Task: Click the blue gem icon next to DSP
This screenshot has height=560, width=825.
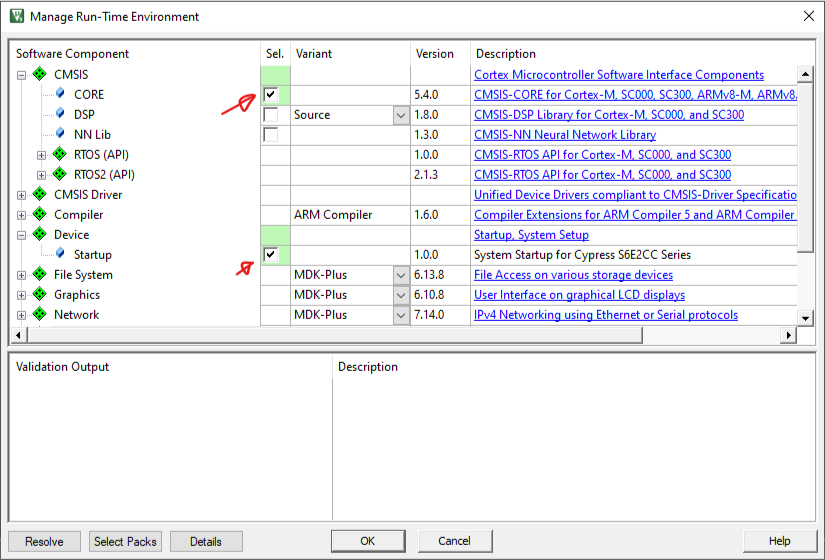Action: 60,115
